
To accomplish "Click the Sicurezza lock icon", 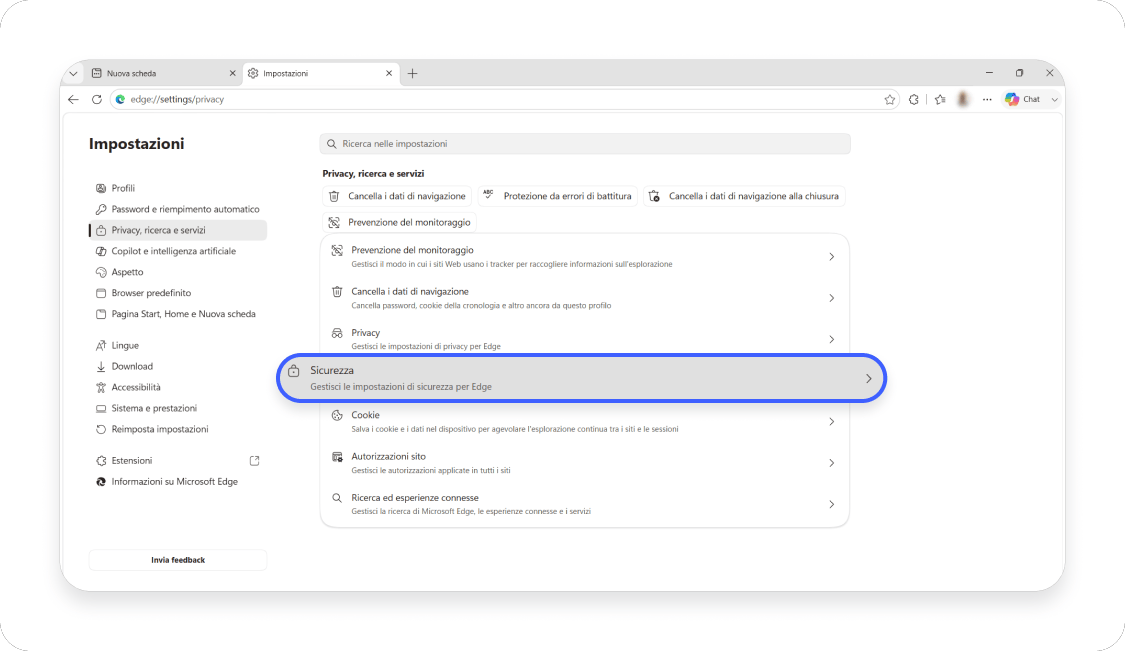I will [293, 371].
